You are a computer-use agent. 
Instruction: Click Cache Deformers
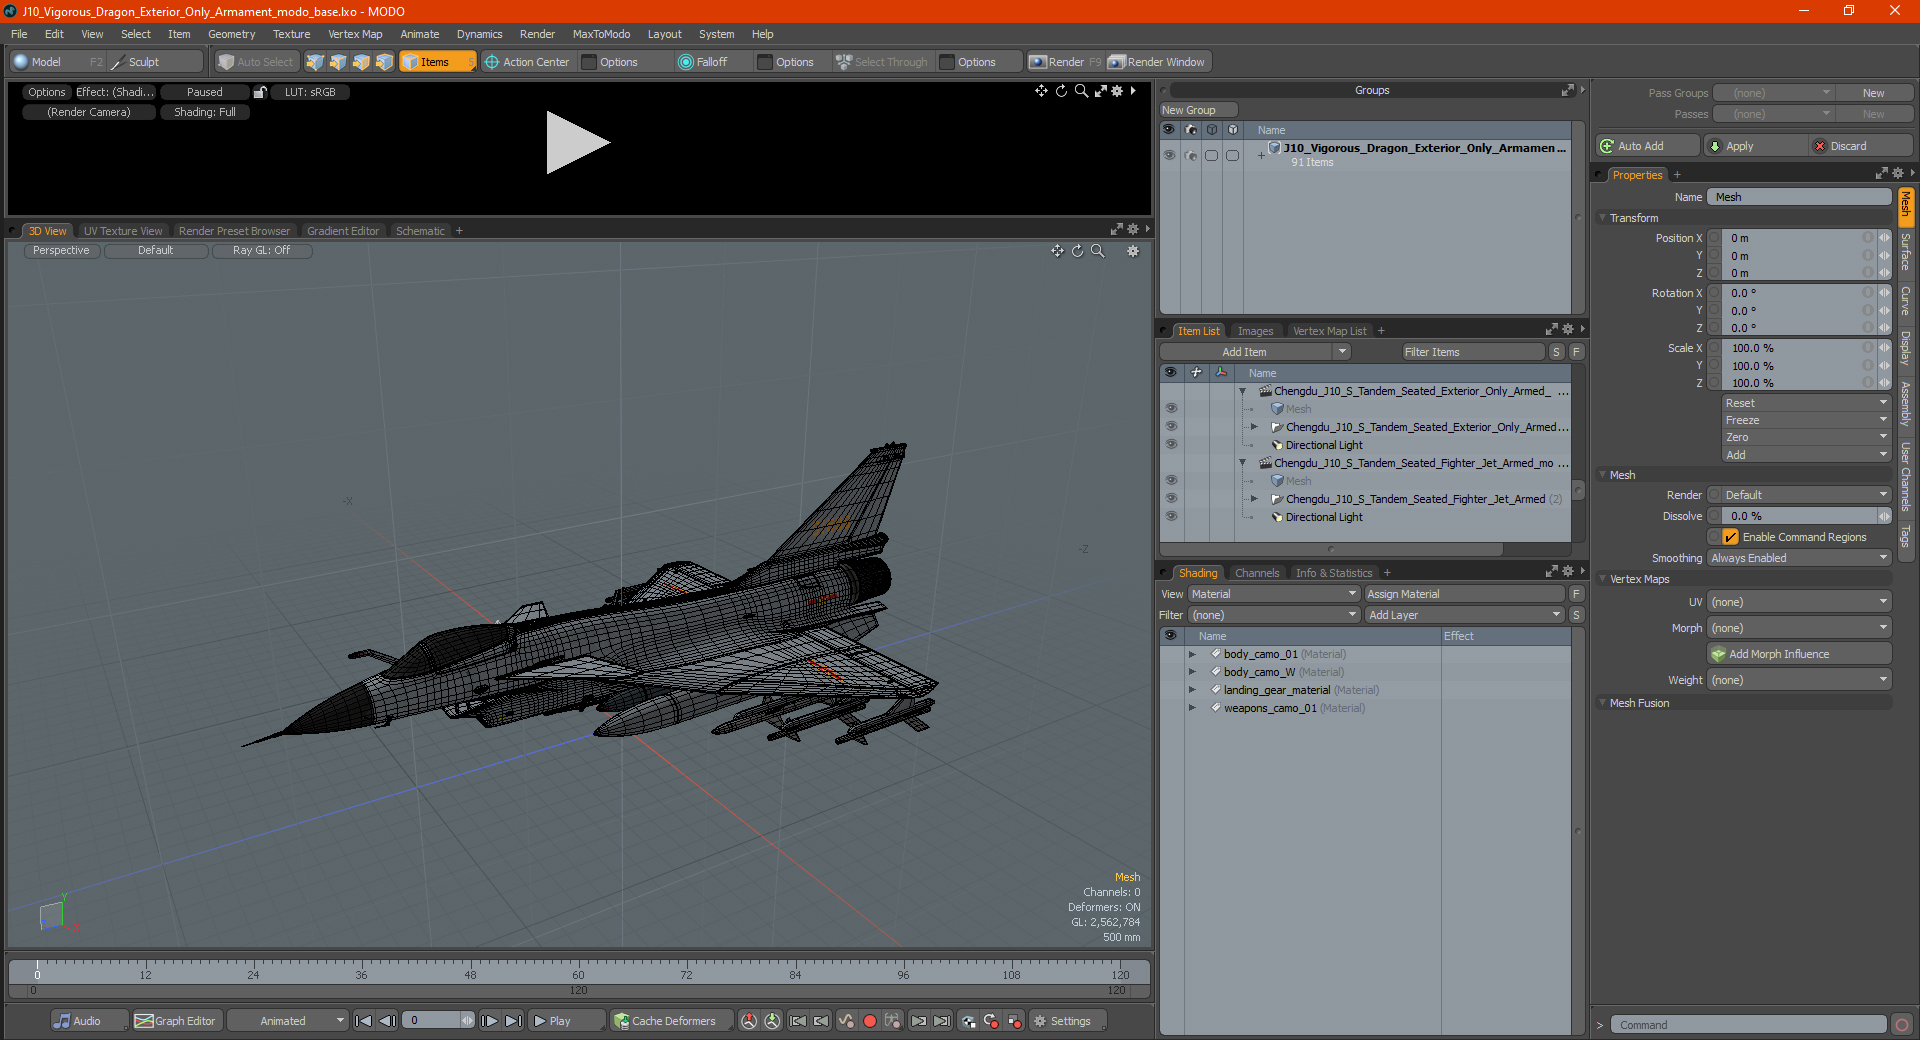pyautogui.click(x=665, y=1021)
